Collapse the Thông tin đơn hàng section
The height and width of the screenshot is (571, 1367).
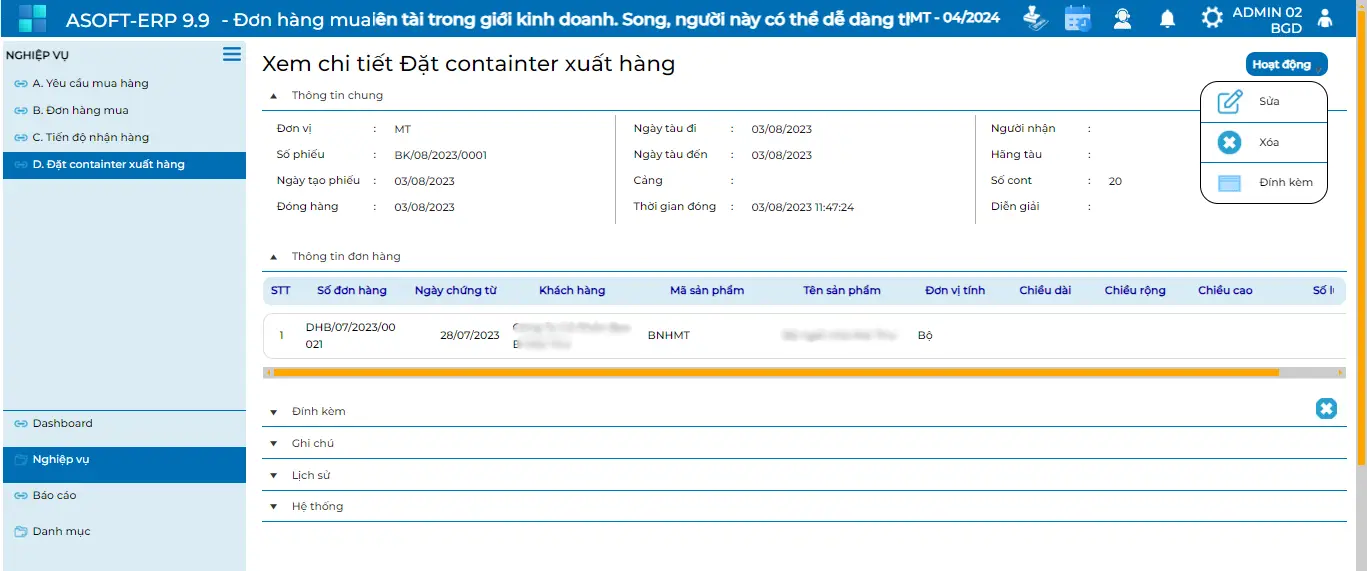click(x=274, y=257)
